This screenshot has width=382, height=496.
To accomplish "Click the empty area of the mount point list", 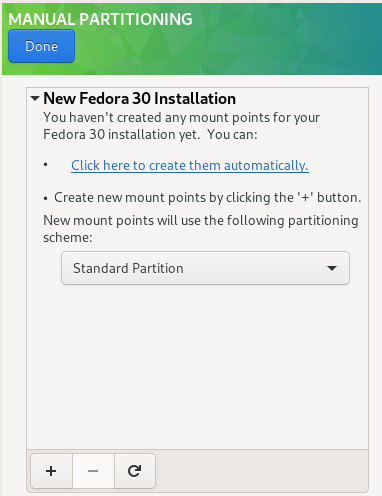I will pyautogui.click(x=197, y=367).
